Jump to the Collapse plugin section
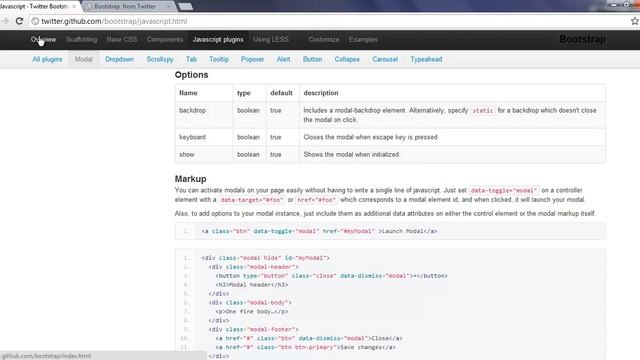The image size is (640, 360). [347, 59]
